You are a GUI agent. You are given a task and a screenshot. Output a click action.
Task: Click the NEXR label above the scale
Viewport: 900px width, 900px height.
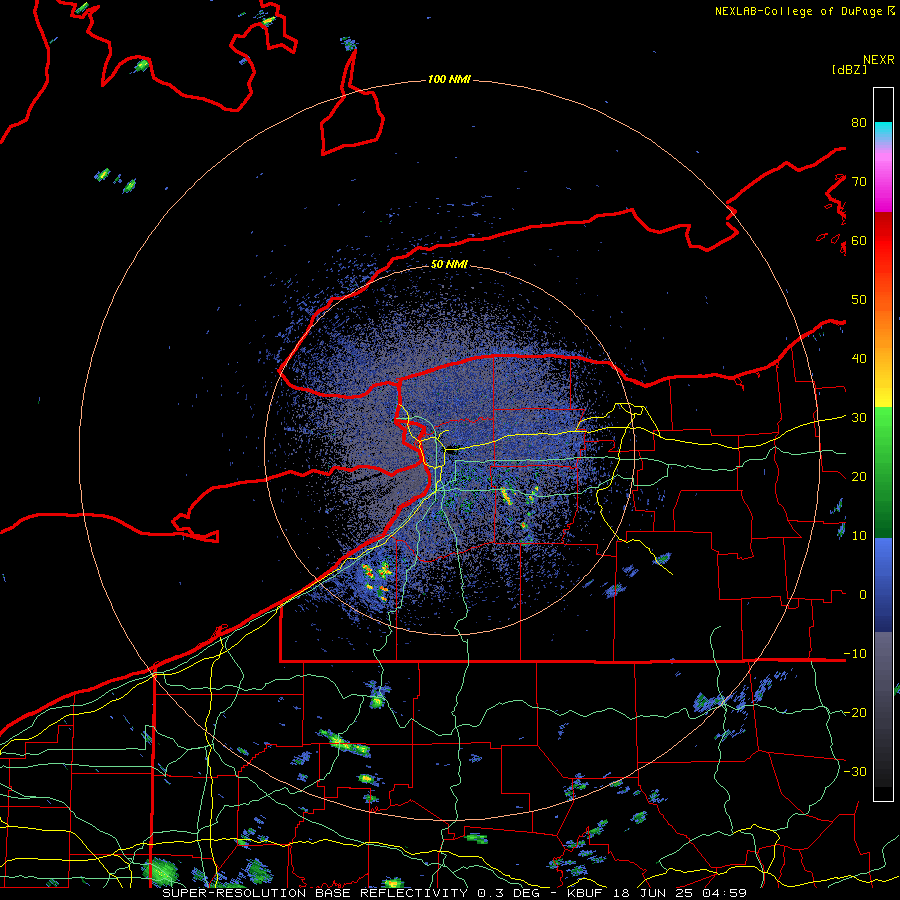pyautogui.click(x=878, y=60)
